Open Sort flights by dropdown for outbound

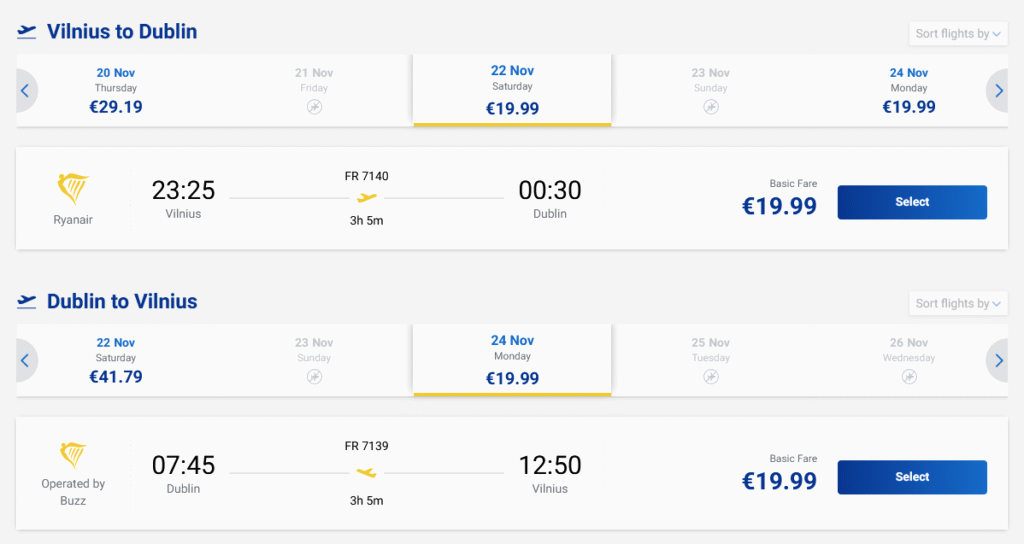[x=958, y=34]
